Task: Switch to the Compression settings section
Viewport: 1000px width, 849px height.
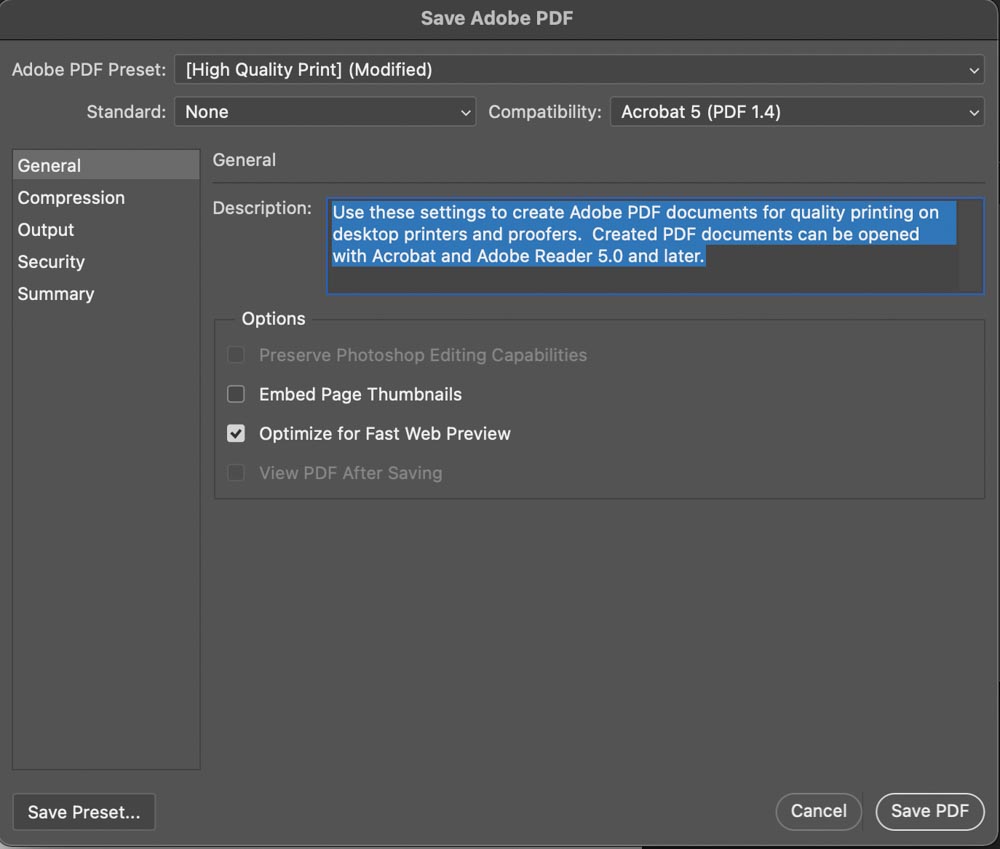Action: 71,198
